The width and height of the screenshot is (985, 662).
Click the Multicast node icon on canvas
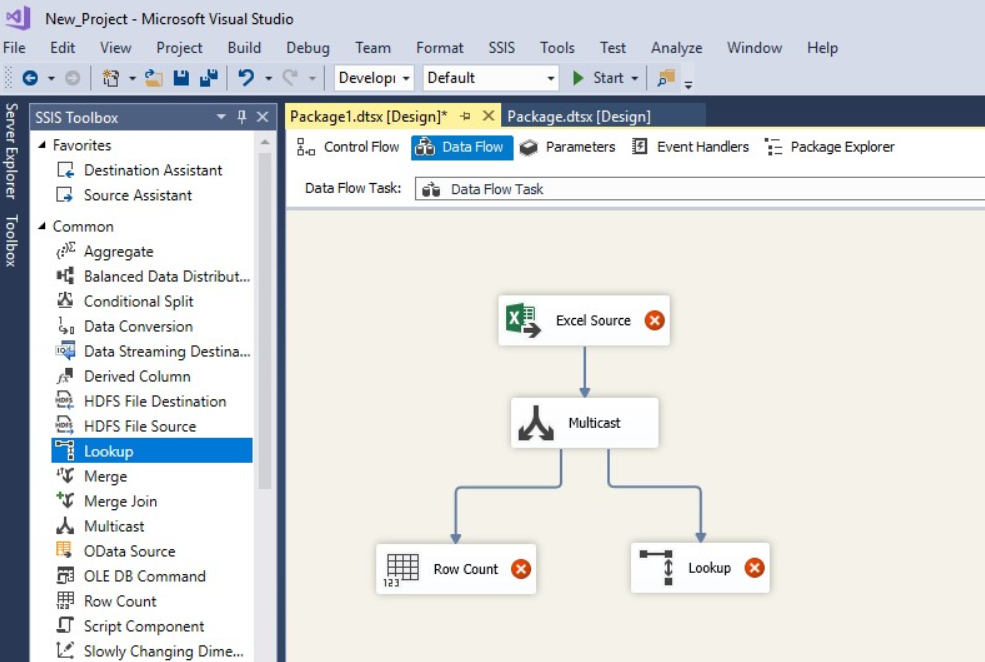[536, 423]
